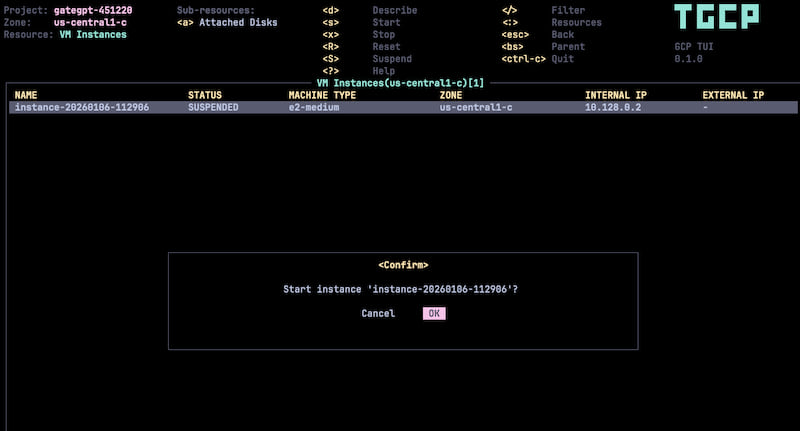The width and height of the screenshot is (800, 431).
Task: Click the STATUS column header
Action: coord(205,95)
